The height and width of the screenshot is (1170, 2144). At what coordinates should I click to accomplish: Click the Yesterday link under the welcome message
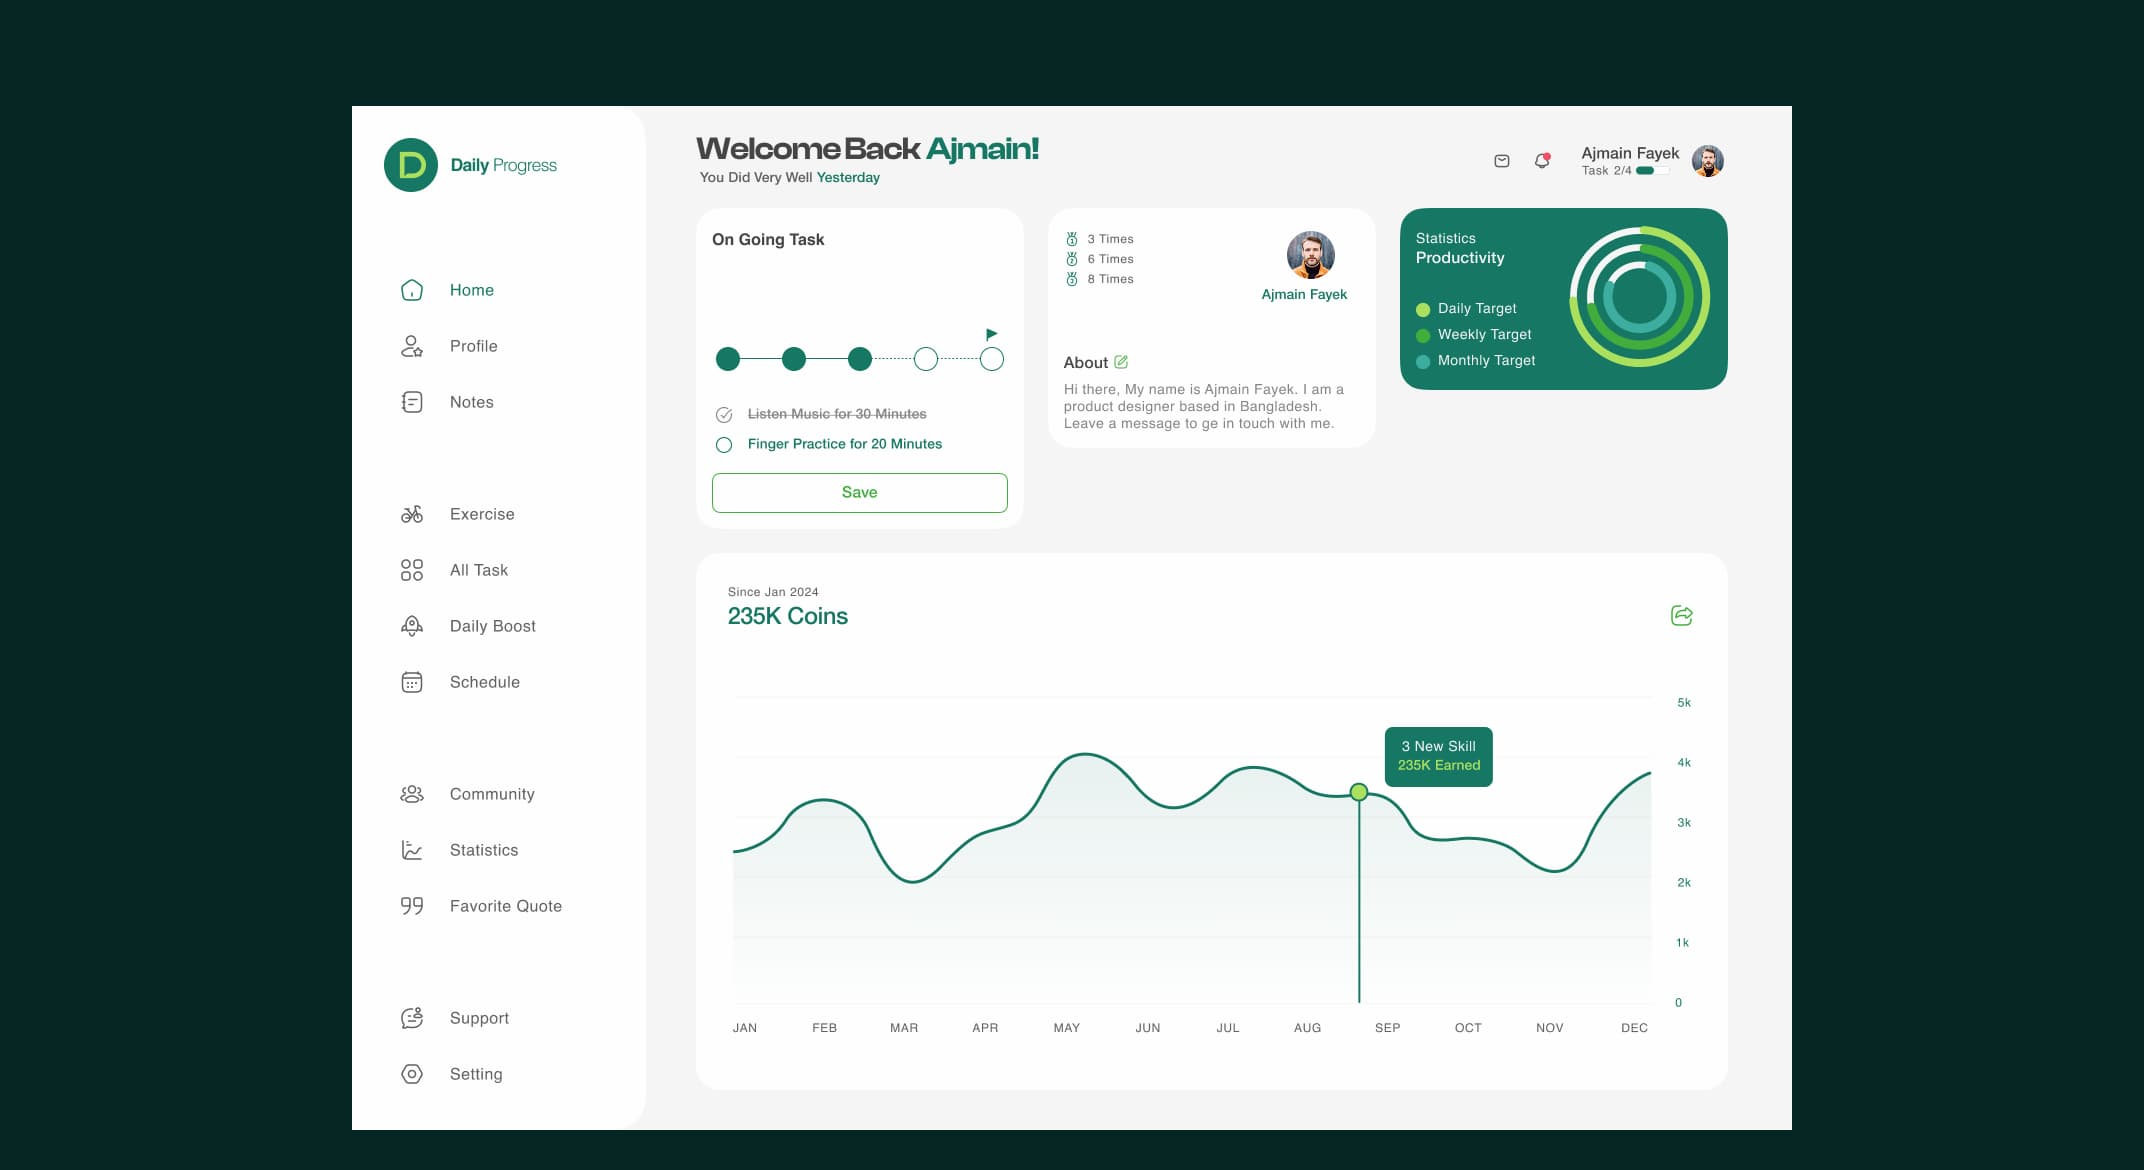848,177
